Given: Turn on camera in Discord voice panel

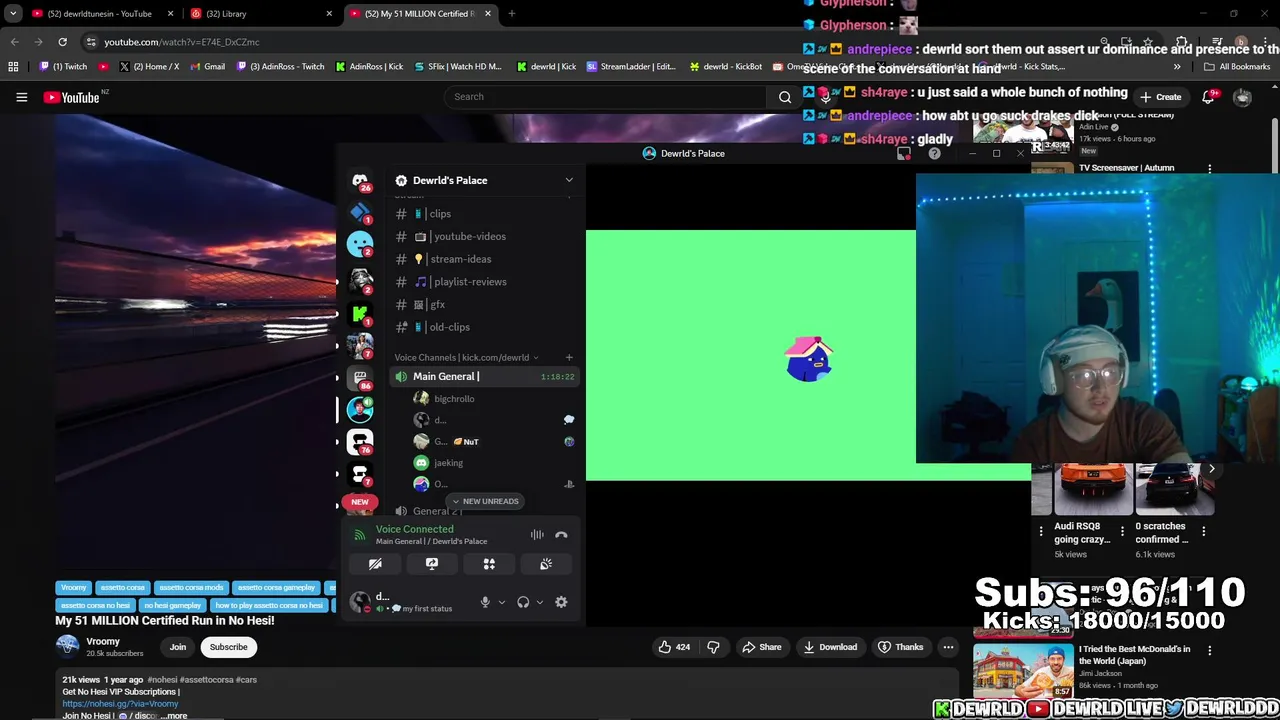Looking at the screenshot, I should pyautogui.click(x=375, y=564).
